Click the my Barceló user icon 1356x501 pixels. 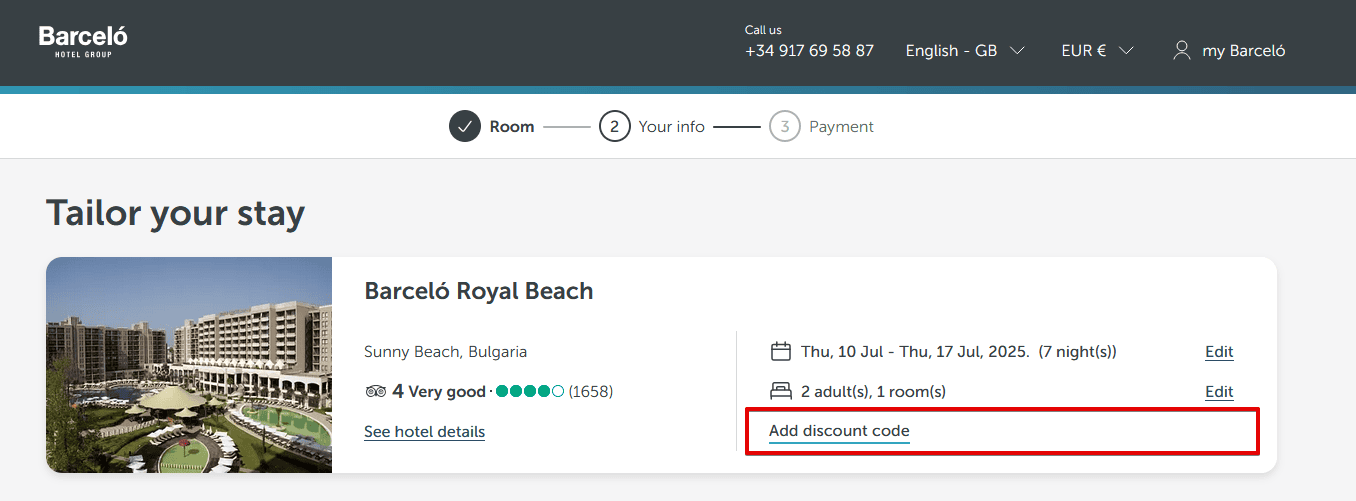pyautogui.click(x=1182, y=50)
